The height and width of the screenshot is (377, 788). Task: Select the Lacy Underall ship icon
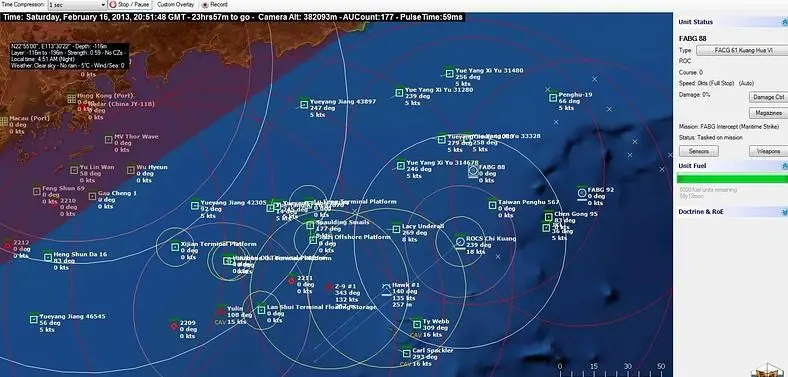(397, 229)
